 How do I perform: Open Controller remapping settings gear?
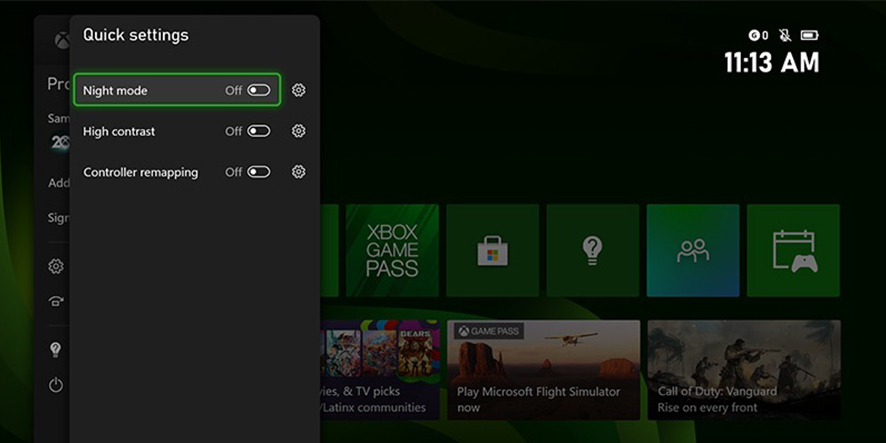pos(298,171)
